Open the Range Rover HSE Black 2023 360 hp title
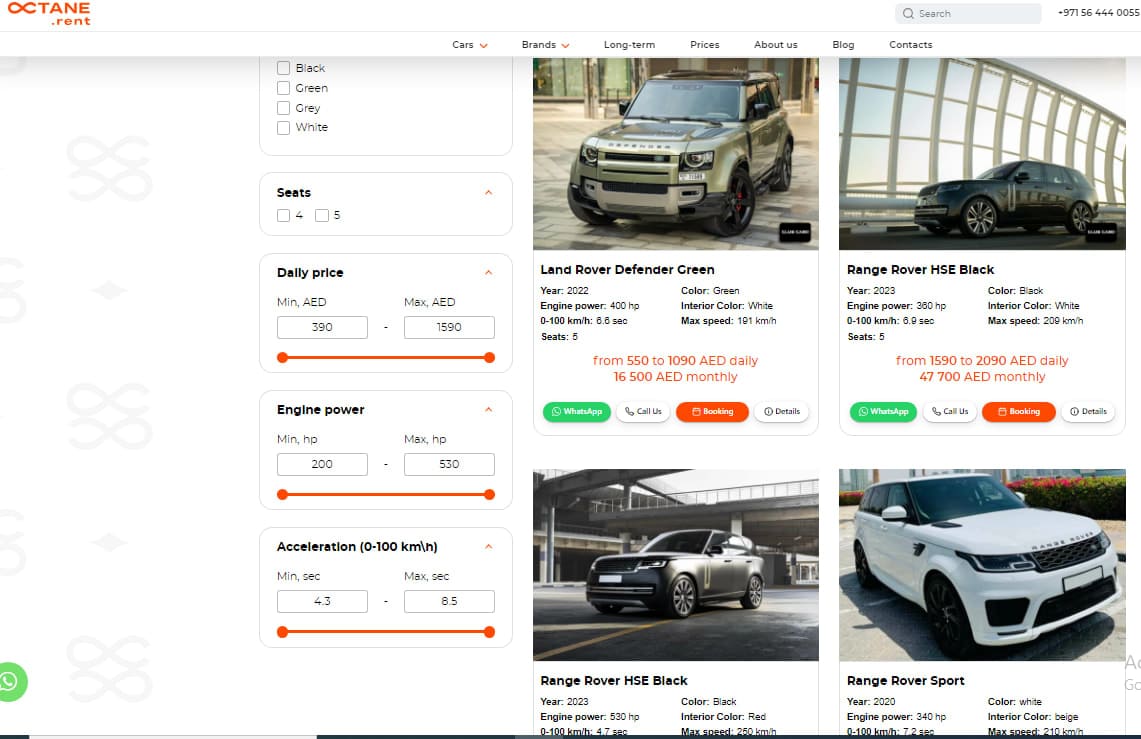This screenshot has width=1141, height=739. coord(920,270)
